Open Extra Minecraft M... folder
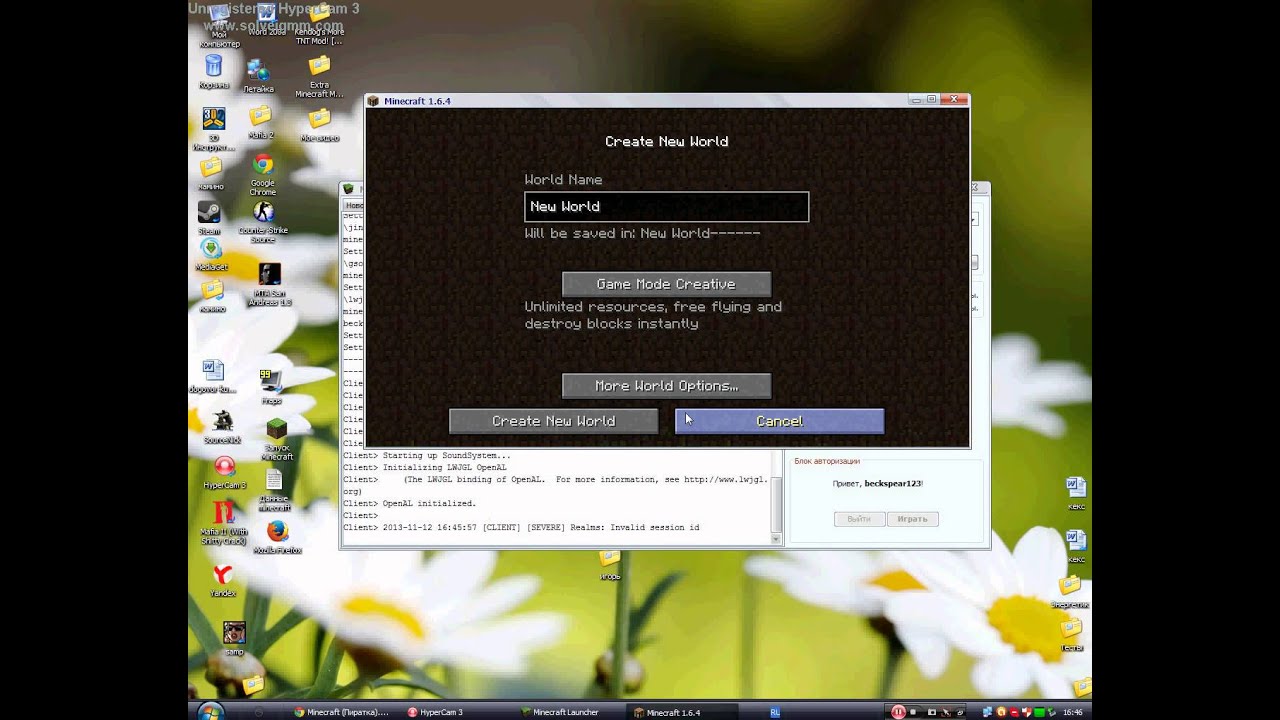Image resolution: width=1280 pixels, height=720 pixels. [319, 77]
